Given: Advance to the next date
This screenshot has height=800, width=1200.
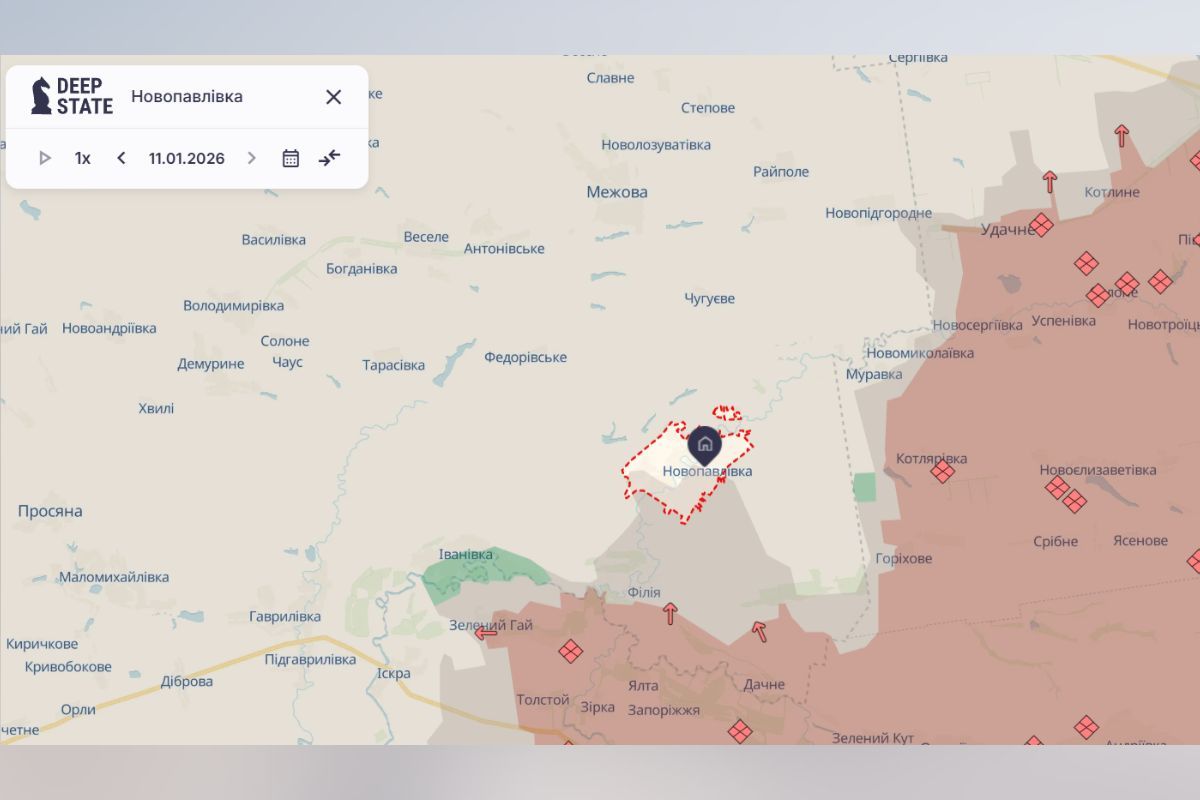Looking at the screenshot, I should click(252, 158).
